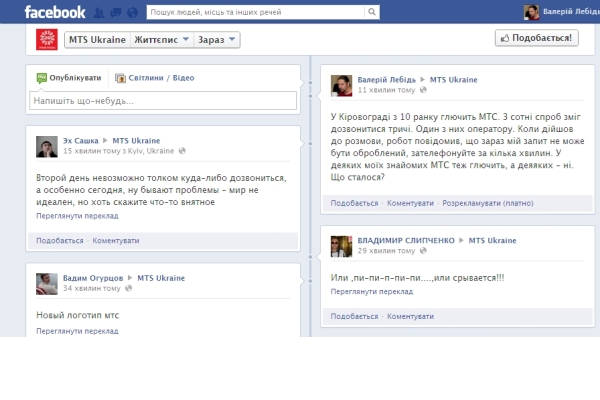Click post text 'Новый логотип мтс'
The height and width of the screenshot is (400, 600).
78,315
